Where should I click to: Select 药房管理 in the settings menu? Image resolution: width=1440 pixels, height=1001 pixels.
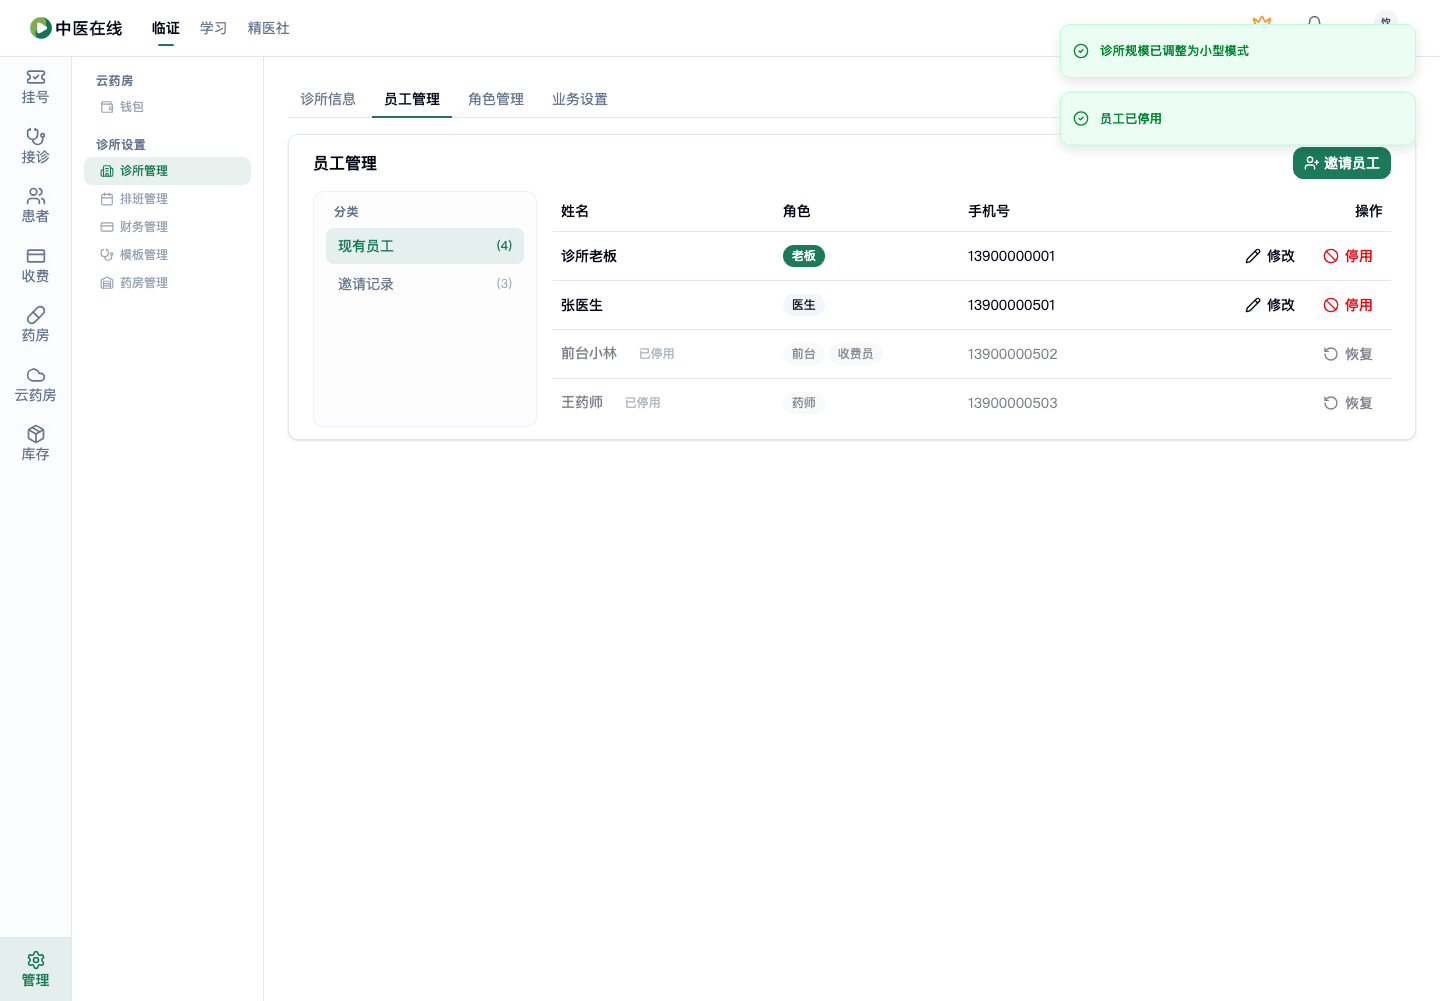pyautogui.click(x=167, y=283)
